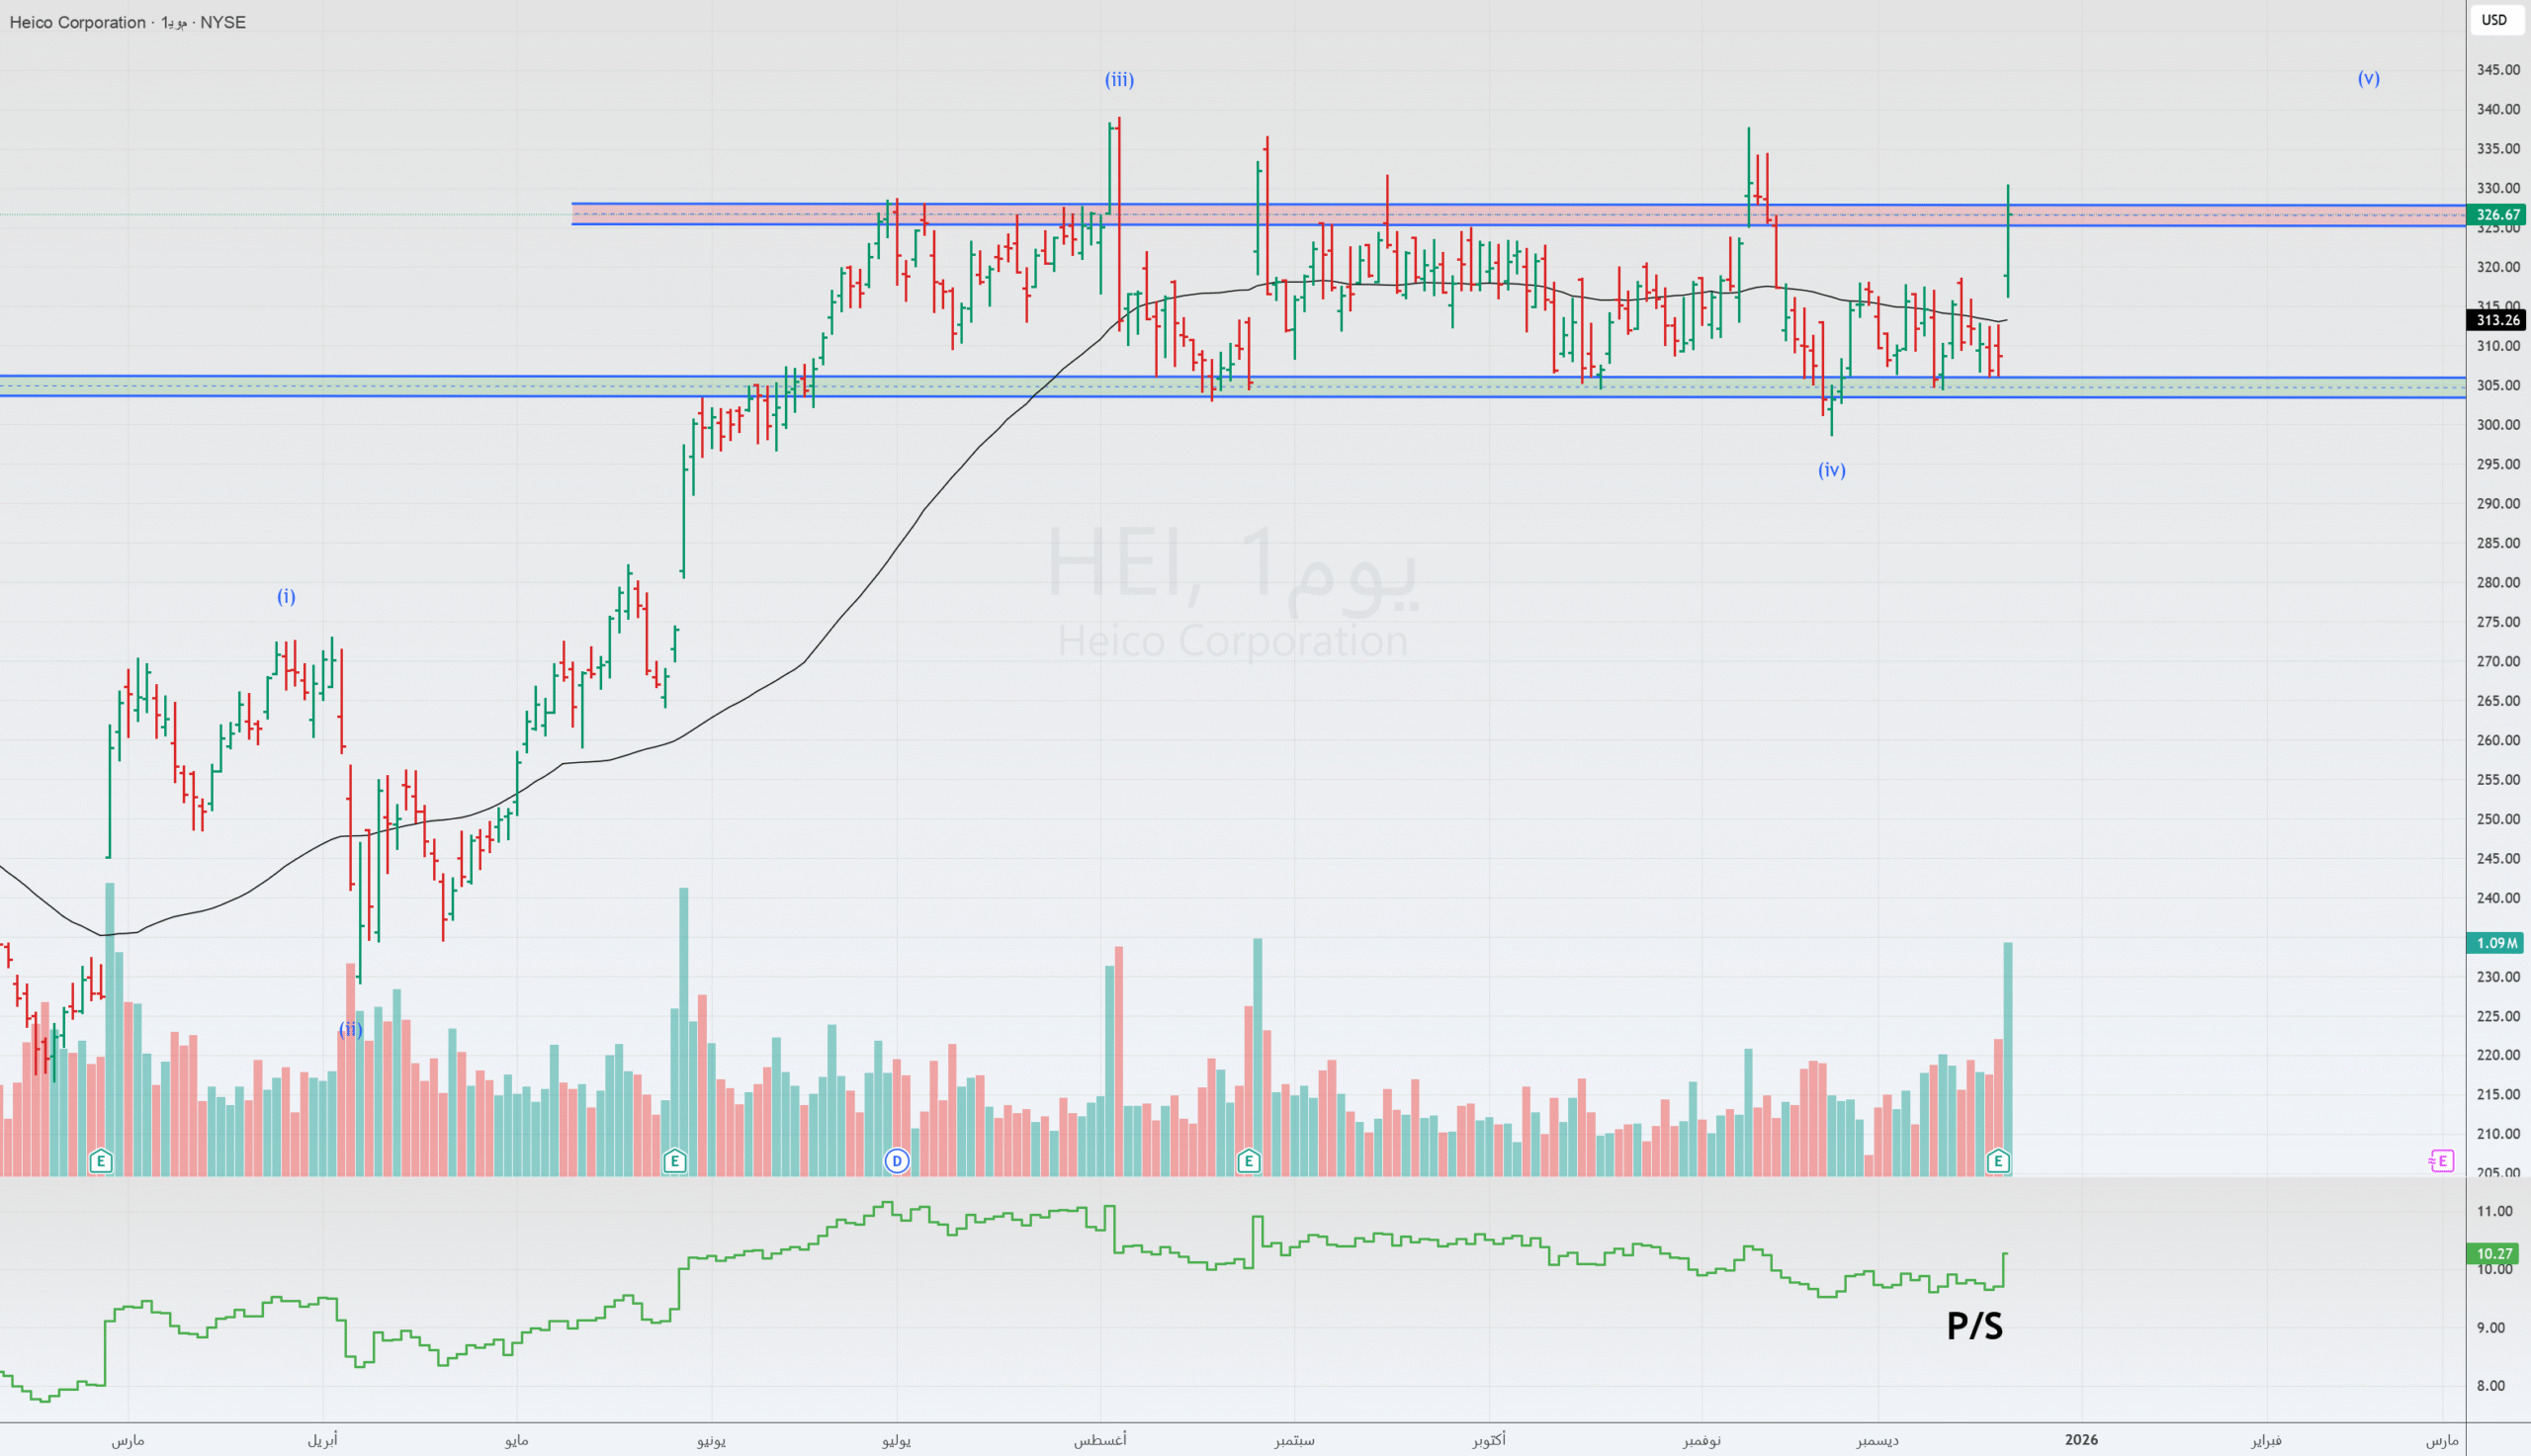
Task: Click the 10.27 P/S value label
Action: [2494, 1254]
